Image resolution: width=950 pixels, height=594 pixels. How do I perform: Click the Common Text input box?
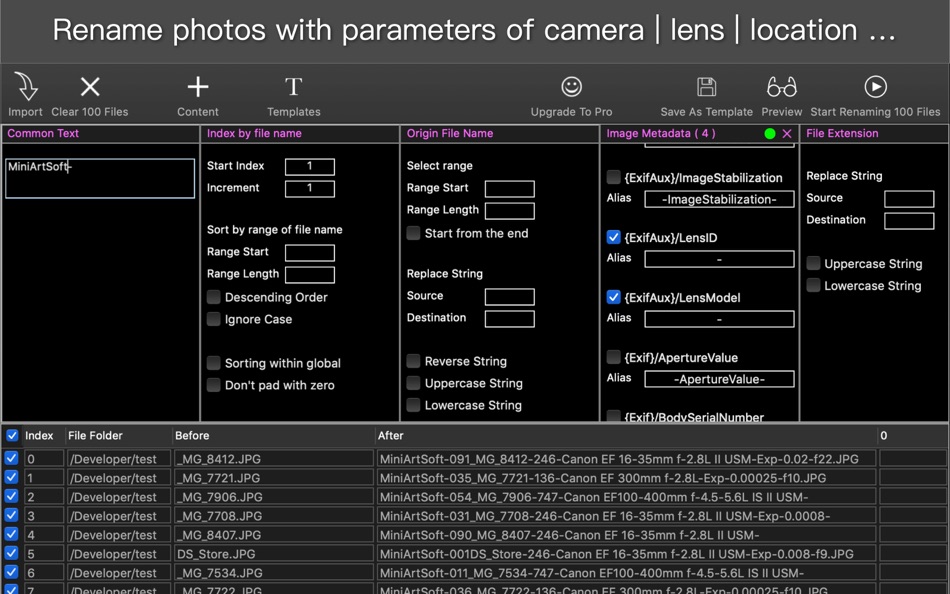click(100, 178)
